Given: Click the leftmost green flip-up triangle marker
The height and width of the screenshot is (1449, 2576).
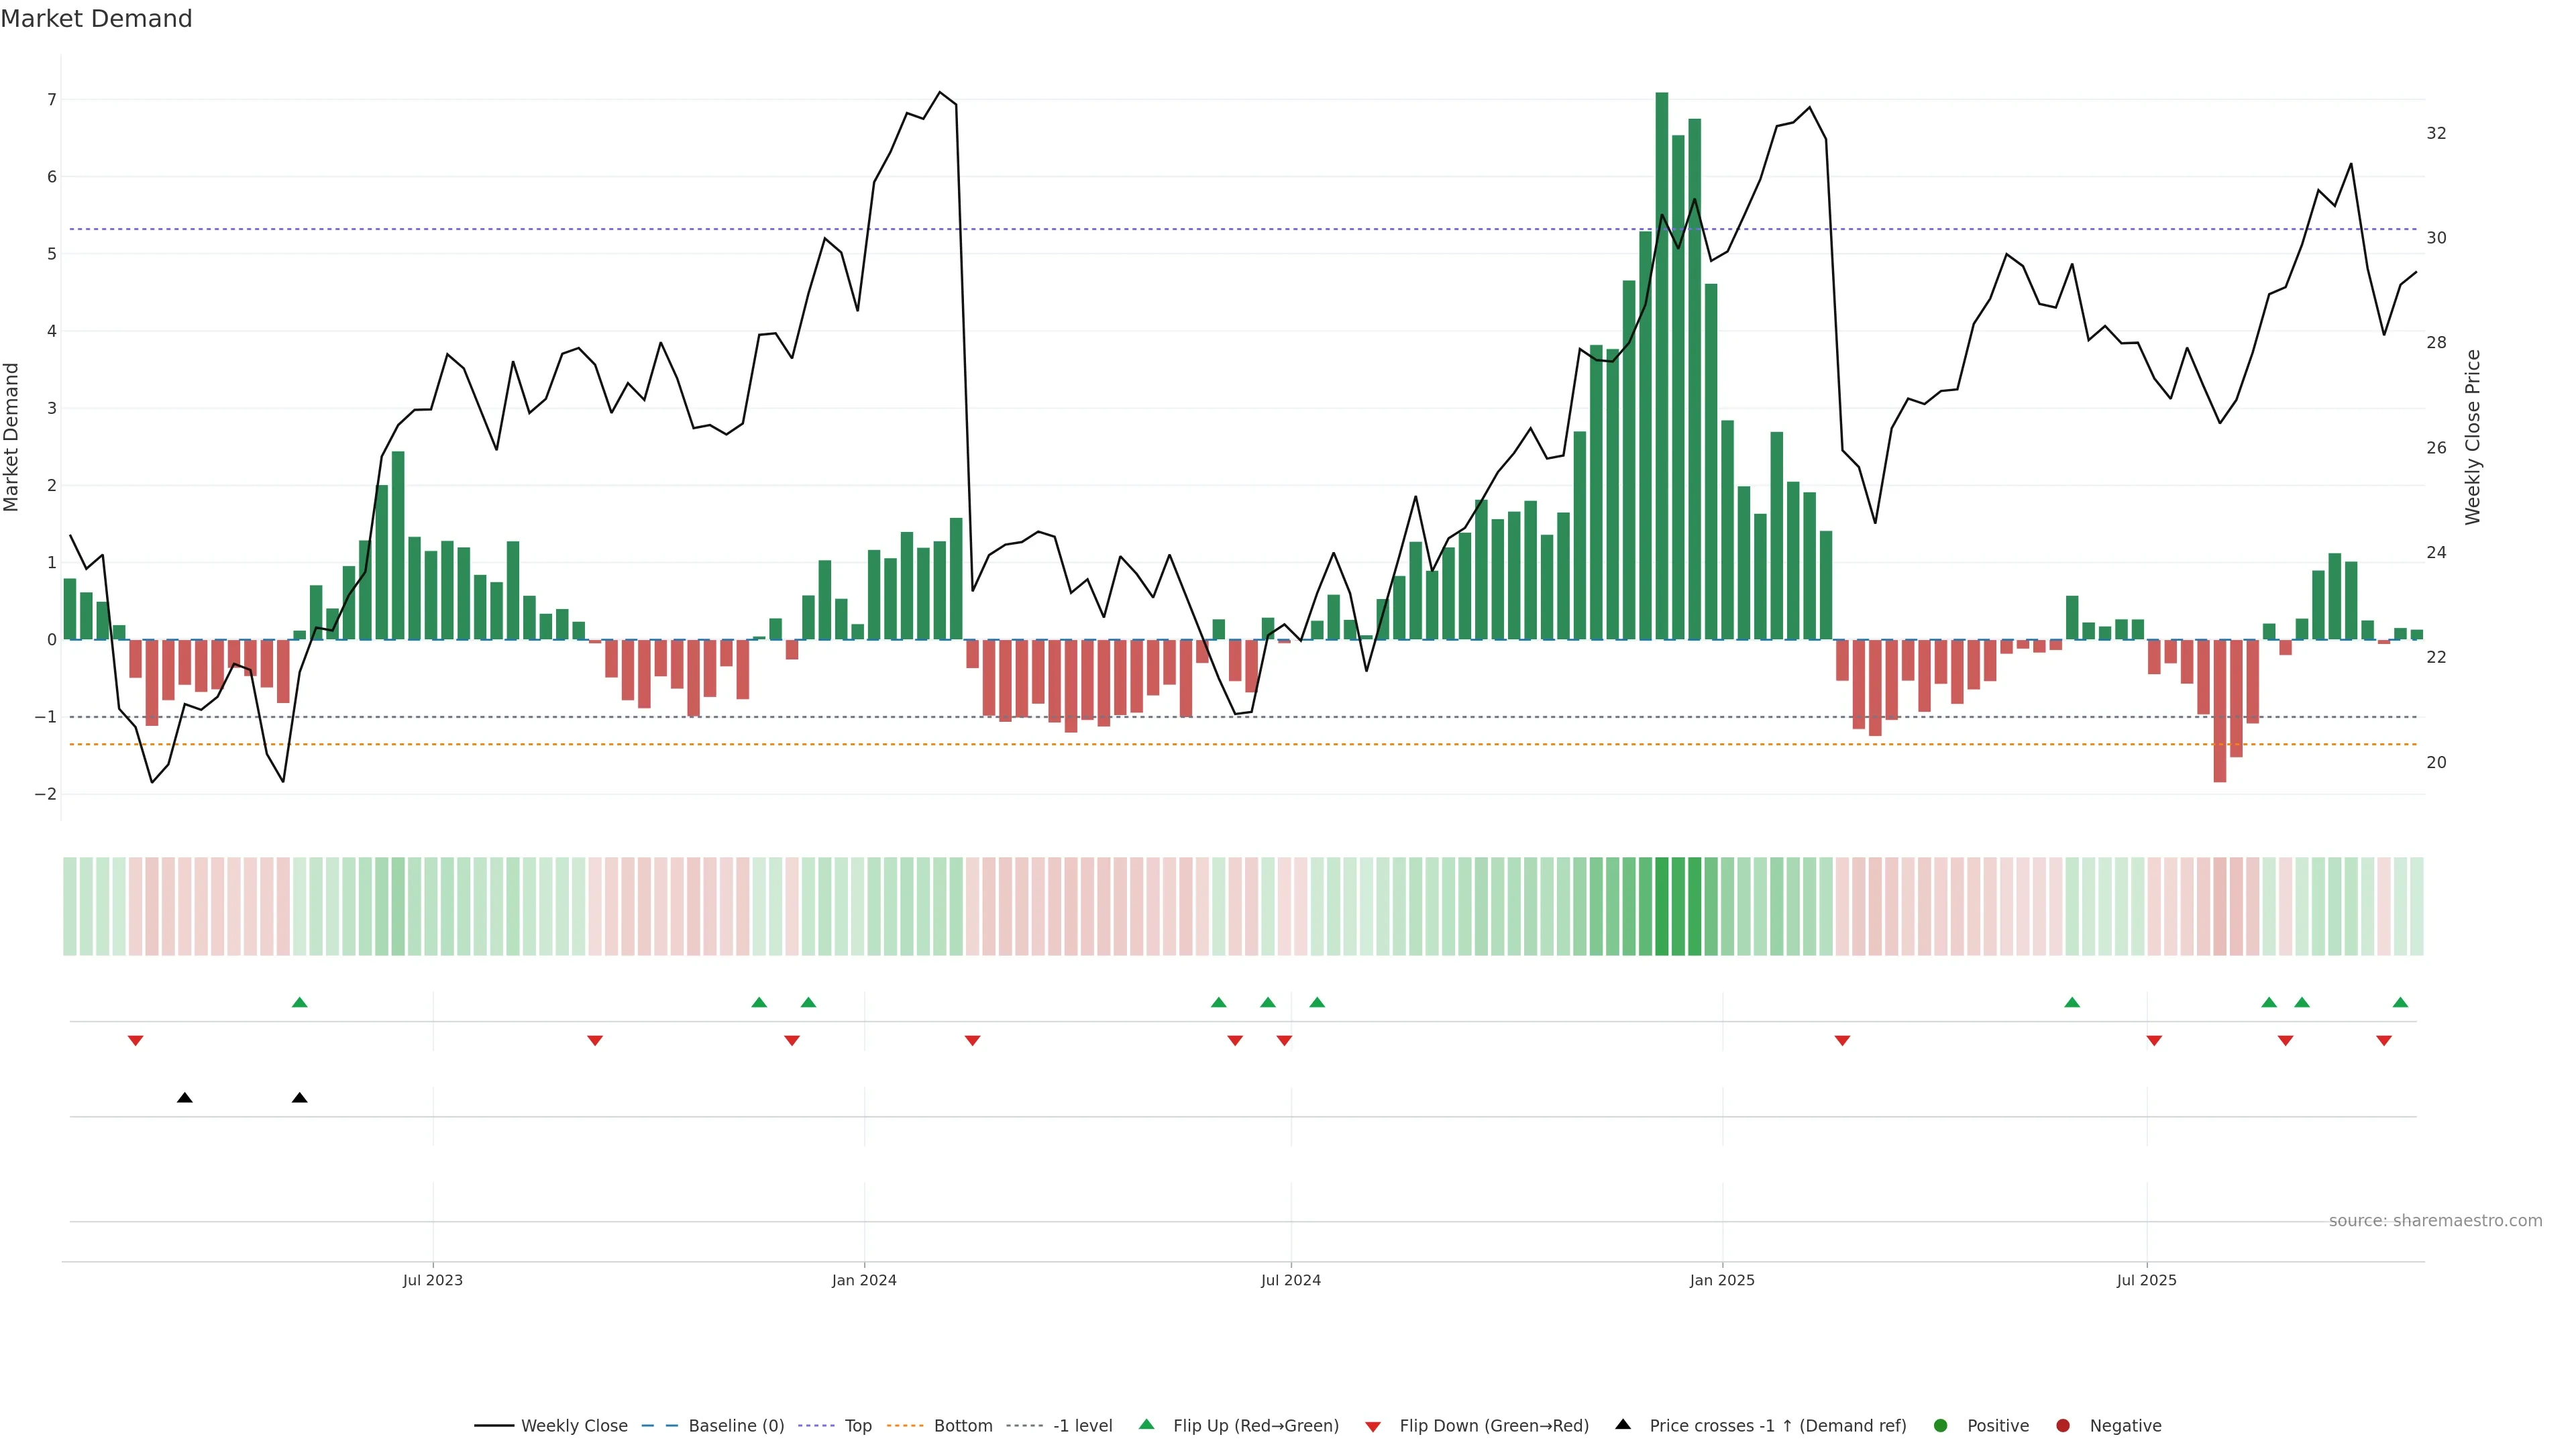Looking at the screenshot, I should point(299,1002).
